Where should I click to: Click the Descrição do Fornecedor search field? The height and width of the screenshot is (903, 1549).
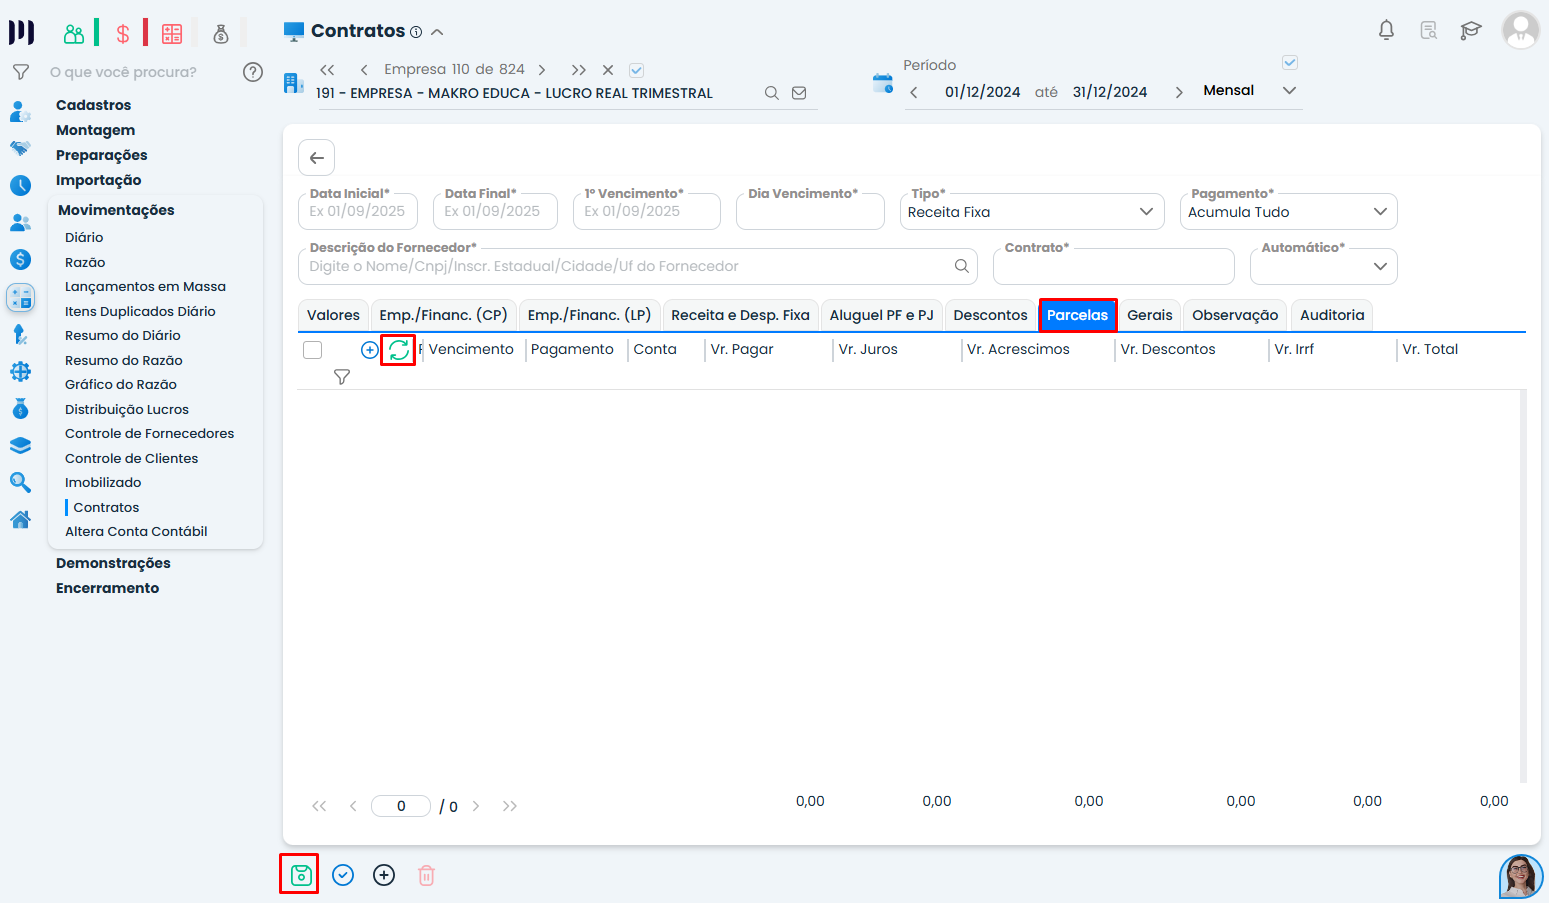pos(625,267)
